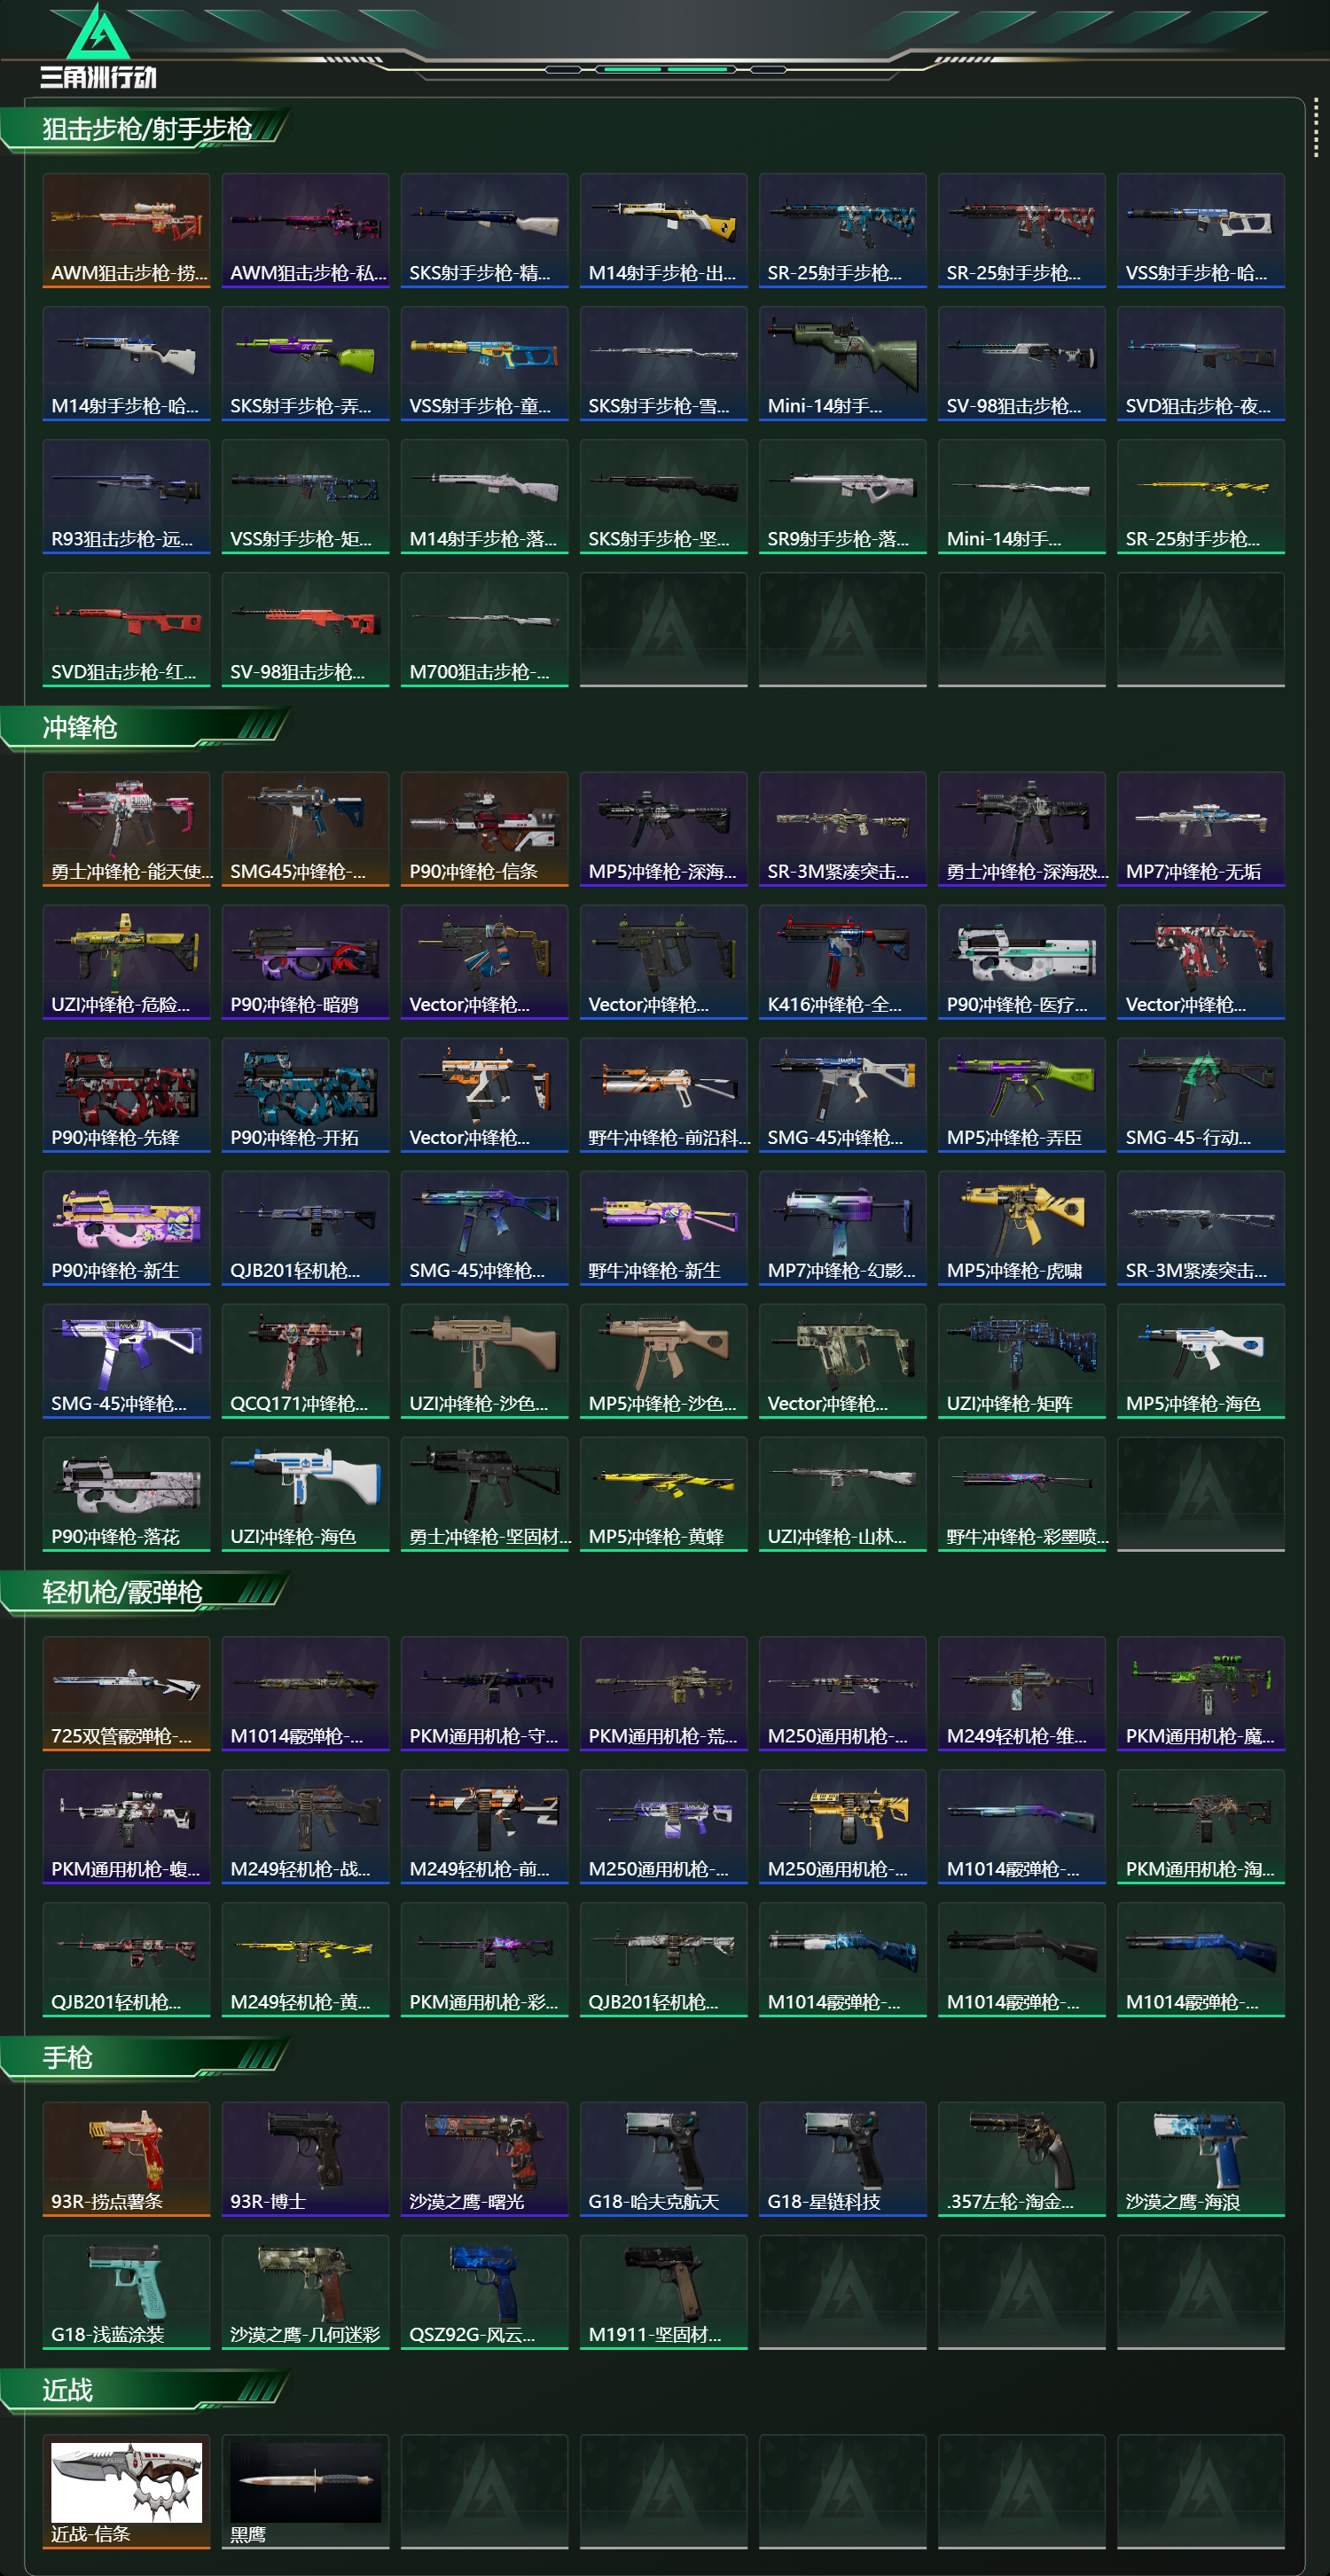
Task: Choose the P90冲锋枪-新生 pink skin
Action: 126,1228
